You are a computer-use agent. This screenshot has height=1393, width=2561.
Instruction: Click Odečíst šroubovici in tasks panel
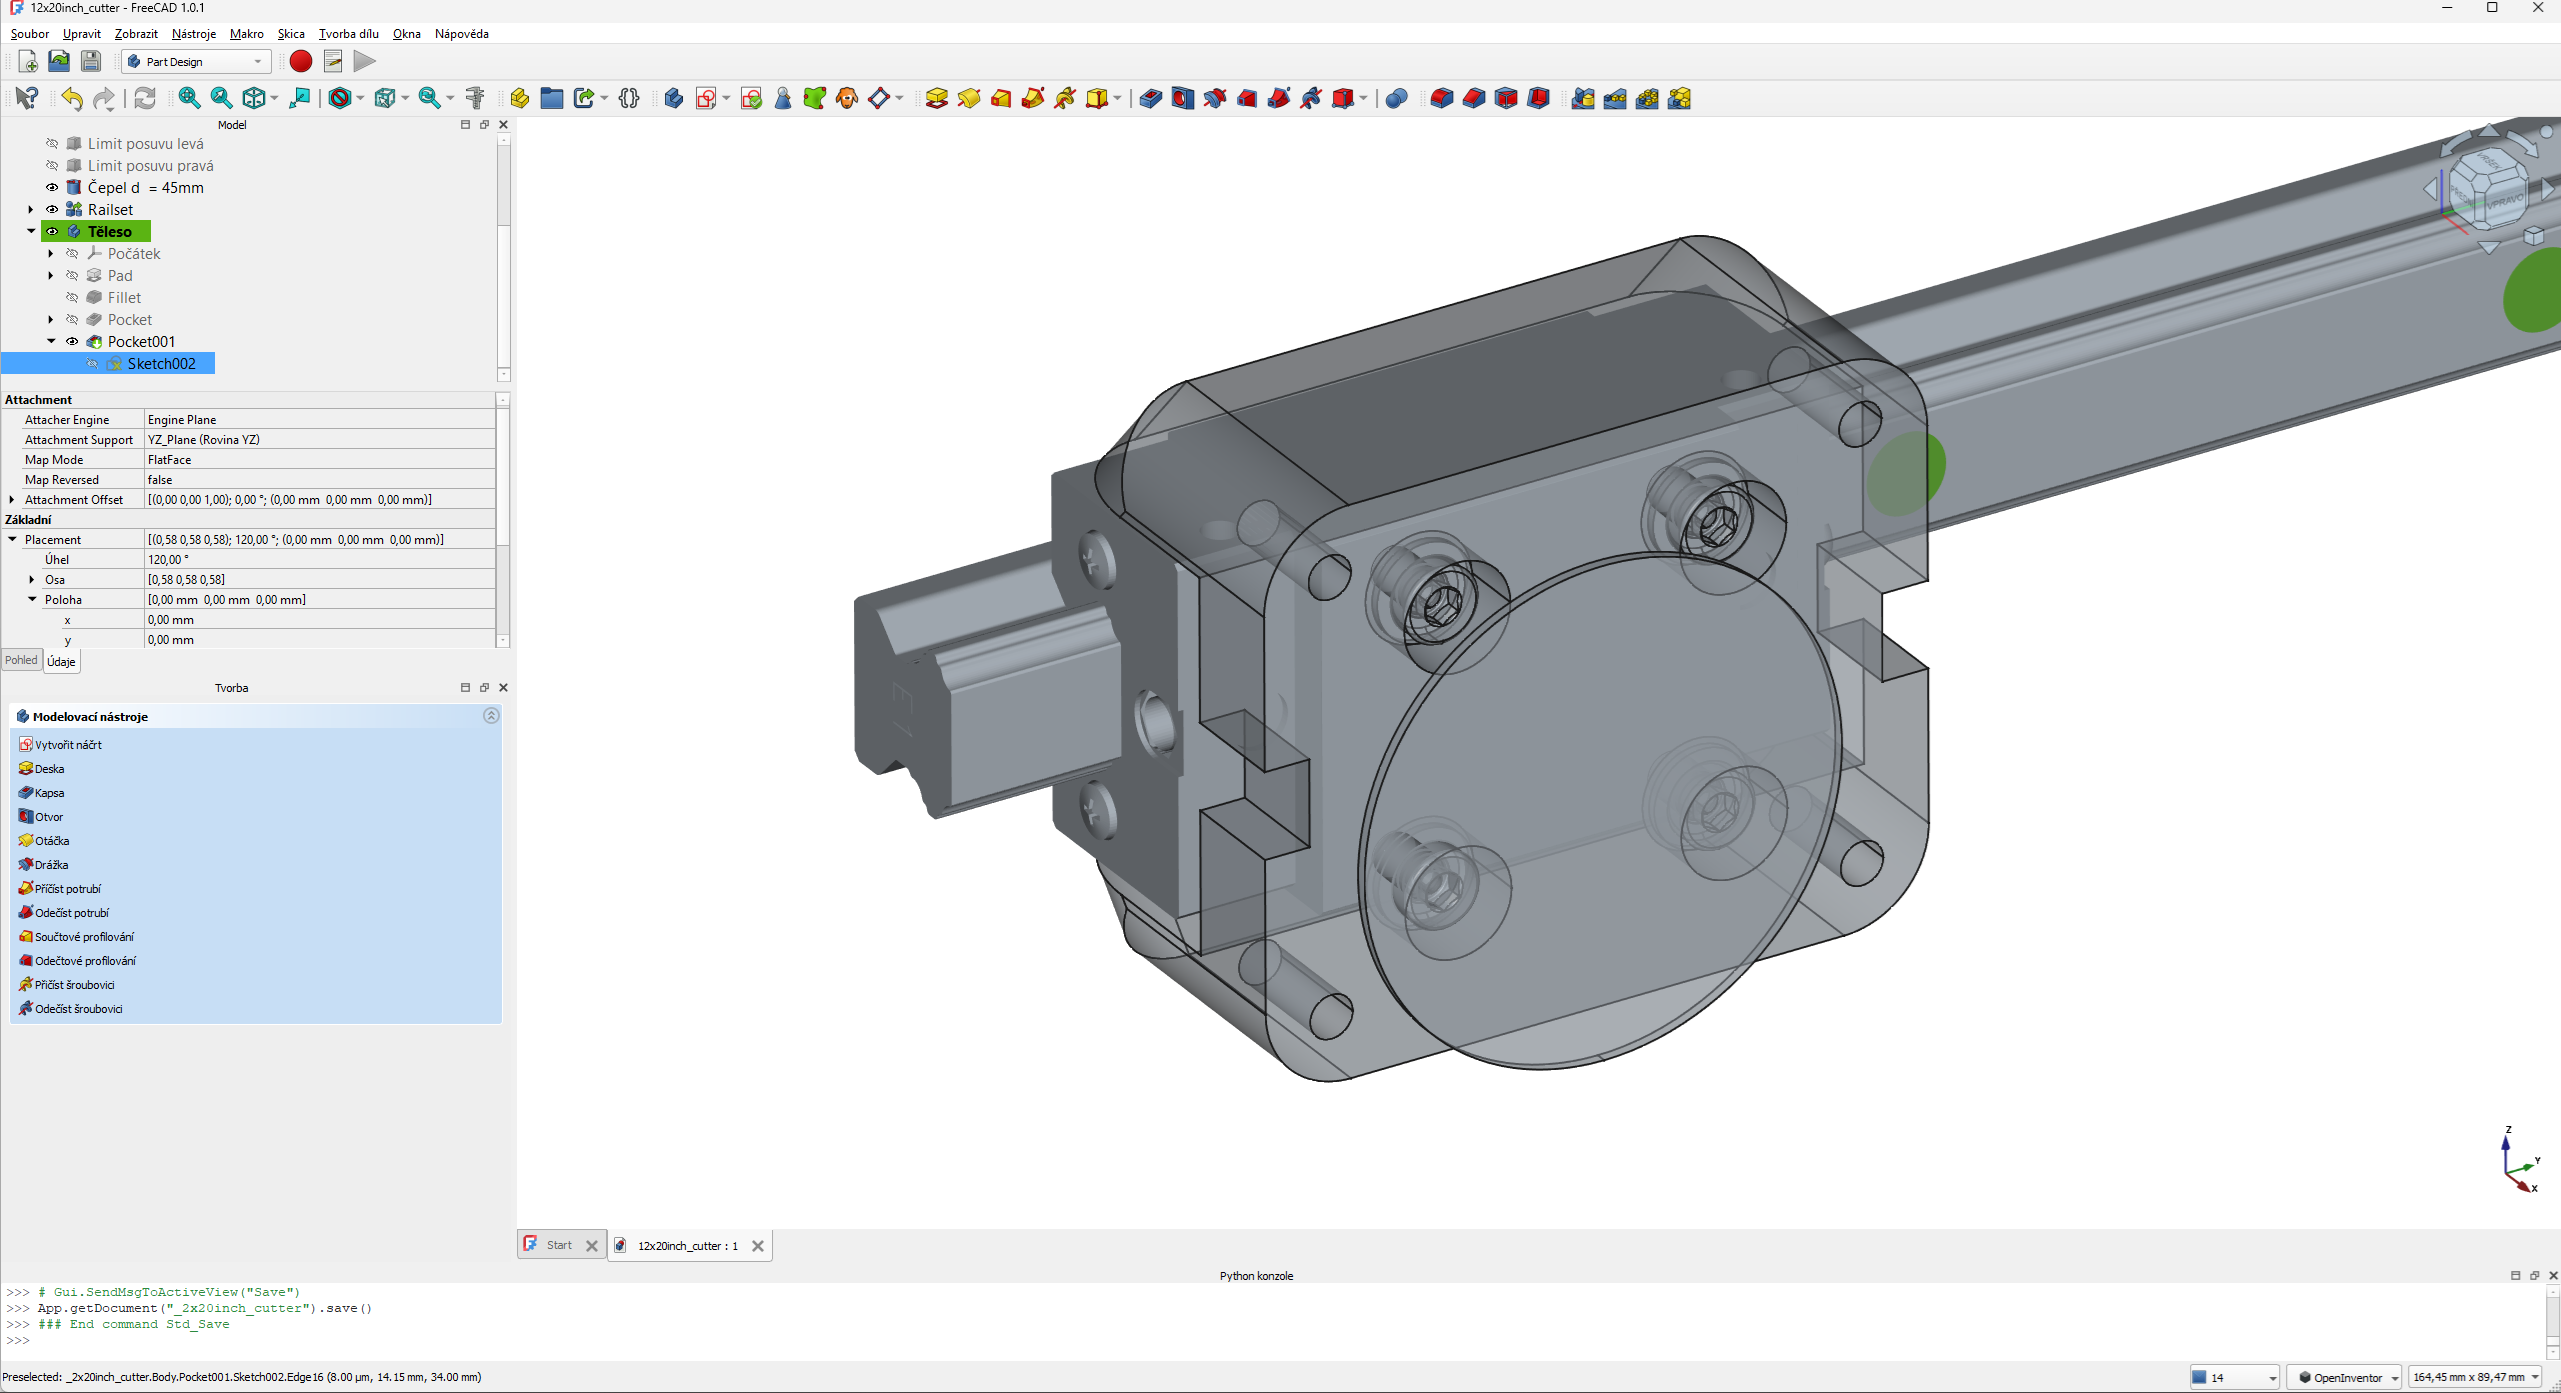pyautogui.click(x=78, y=1008)
